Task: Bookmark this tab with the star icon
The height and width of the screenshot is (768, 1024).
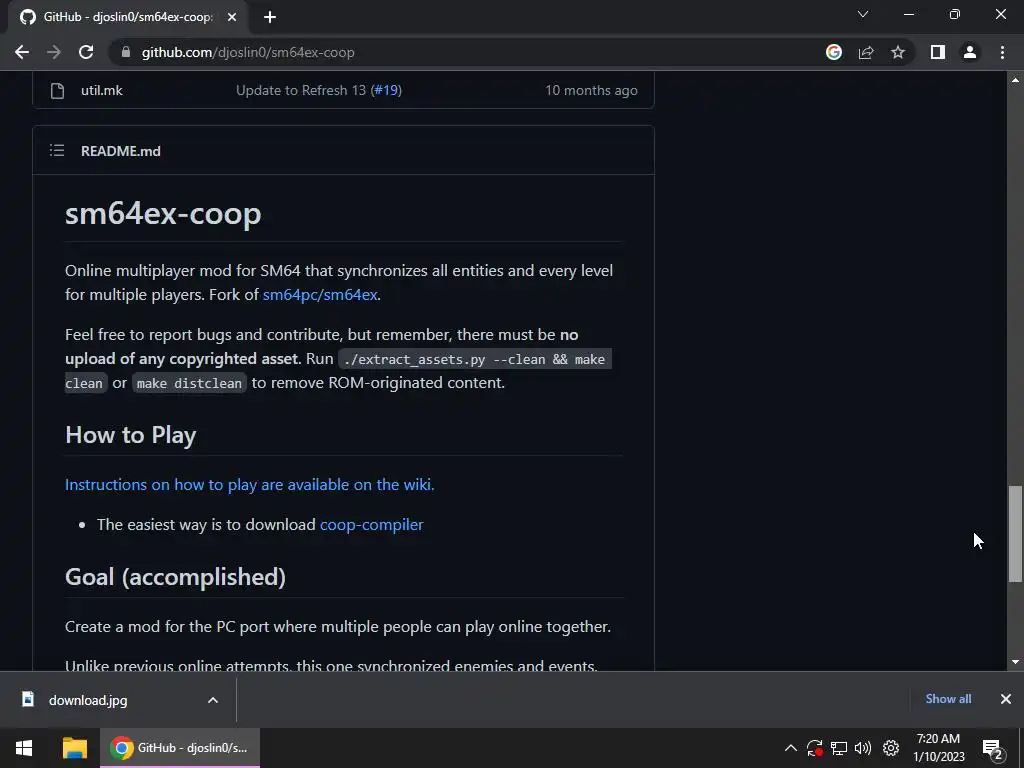Action: pos(898,52)
